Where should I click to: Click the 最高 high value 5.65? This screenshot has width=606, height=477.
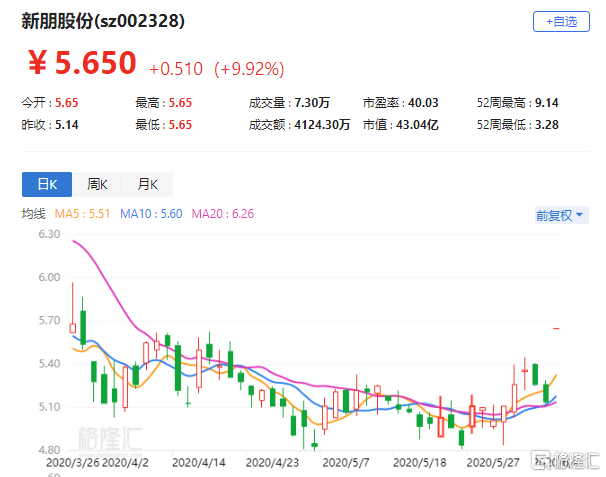click(x=180, y=103)
